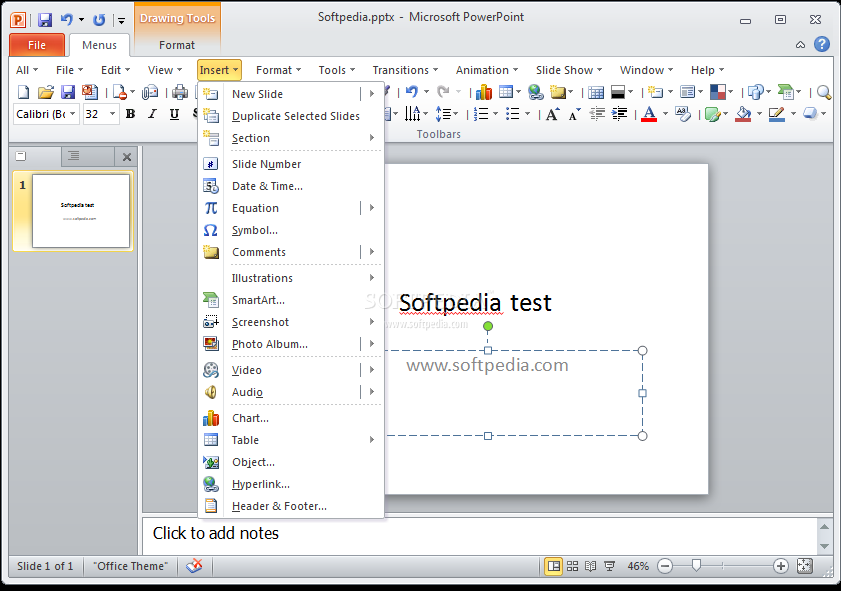Open Illustrations submenu
Viewport: 841px width, 591px height.
[x=291, y=278]
